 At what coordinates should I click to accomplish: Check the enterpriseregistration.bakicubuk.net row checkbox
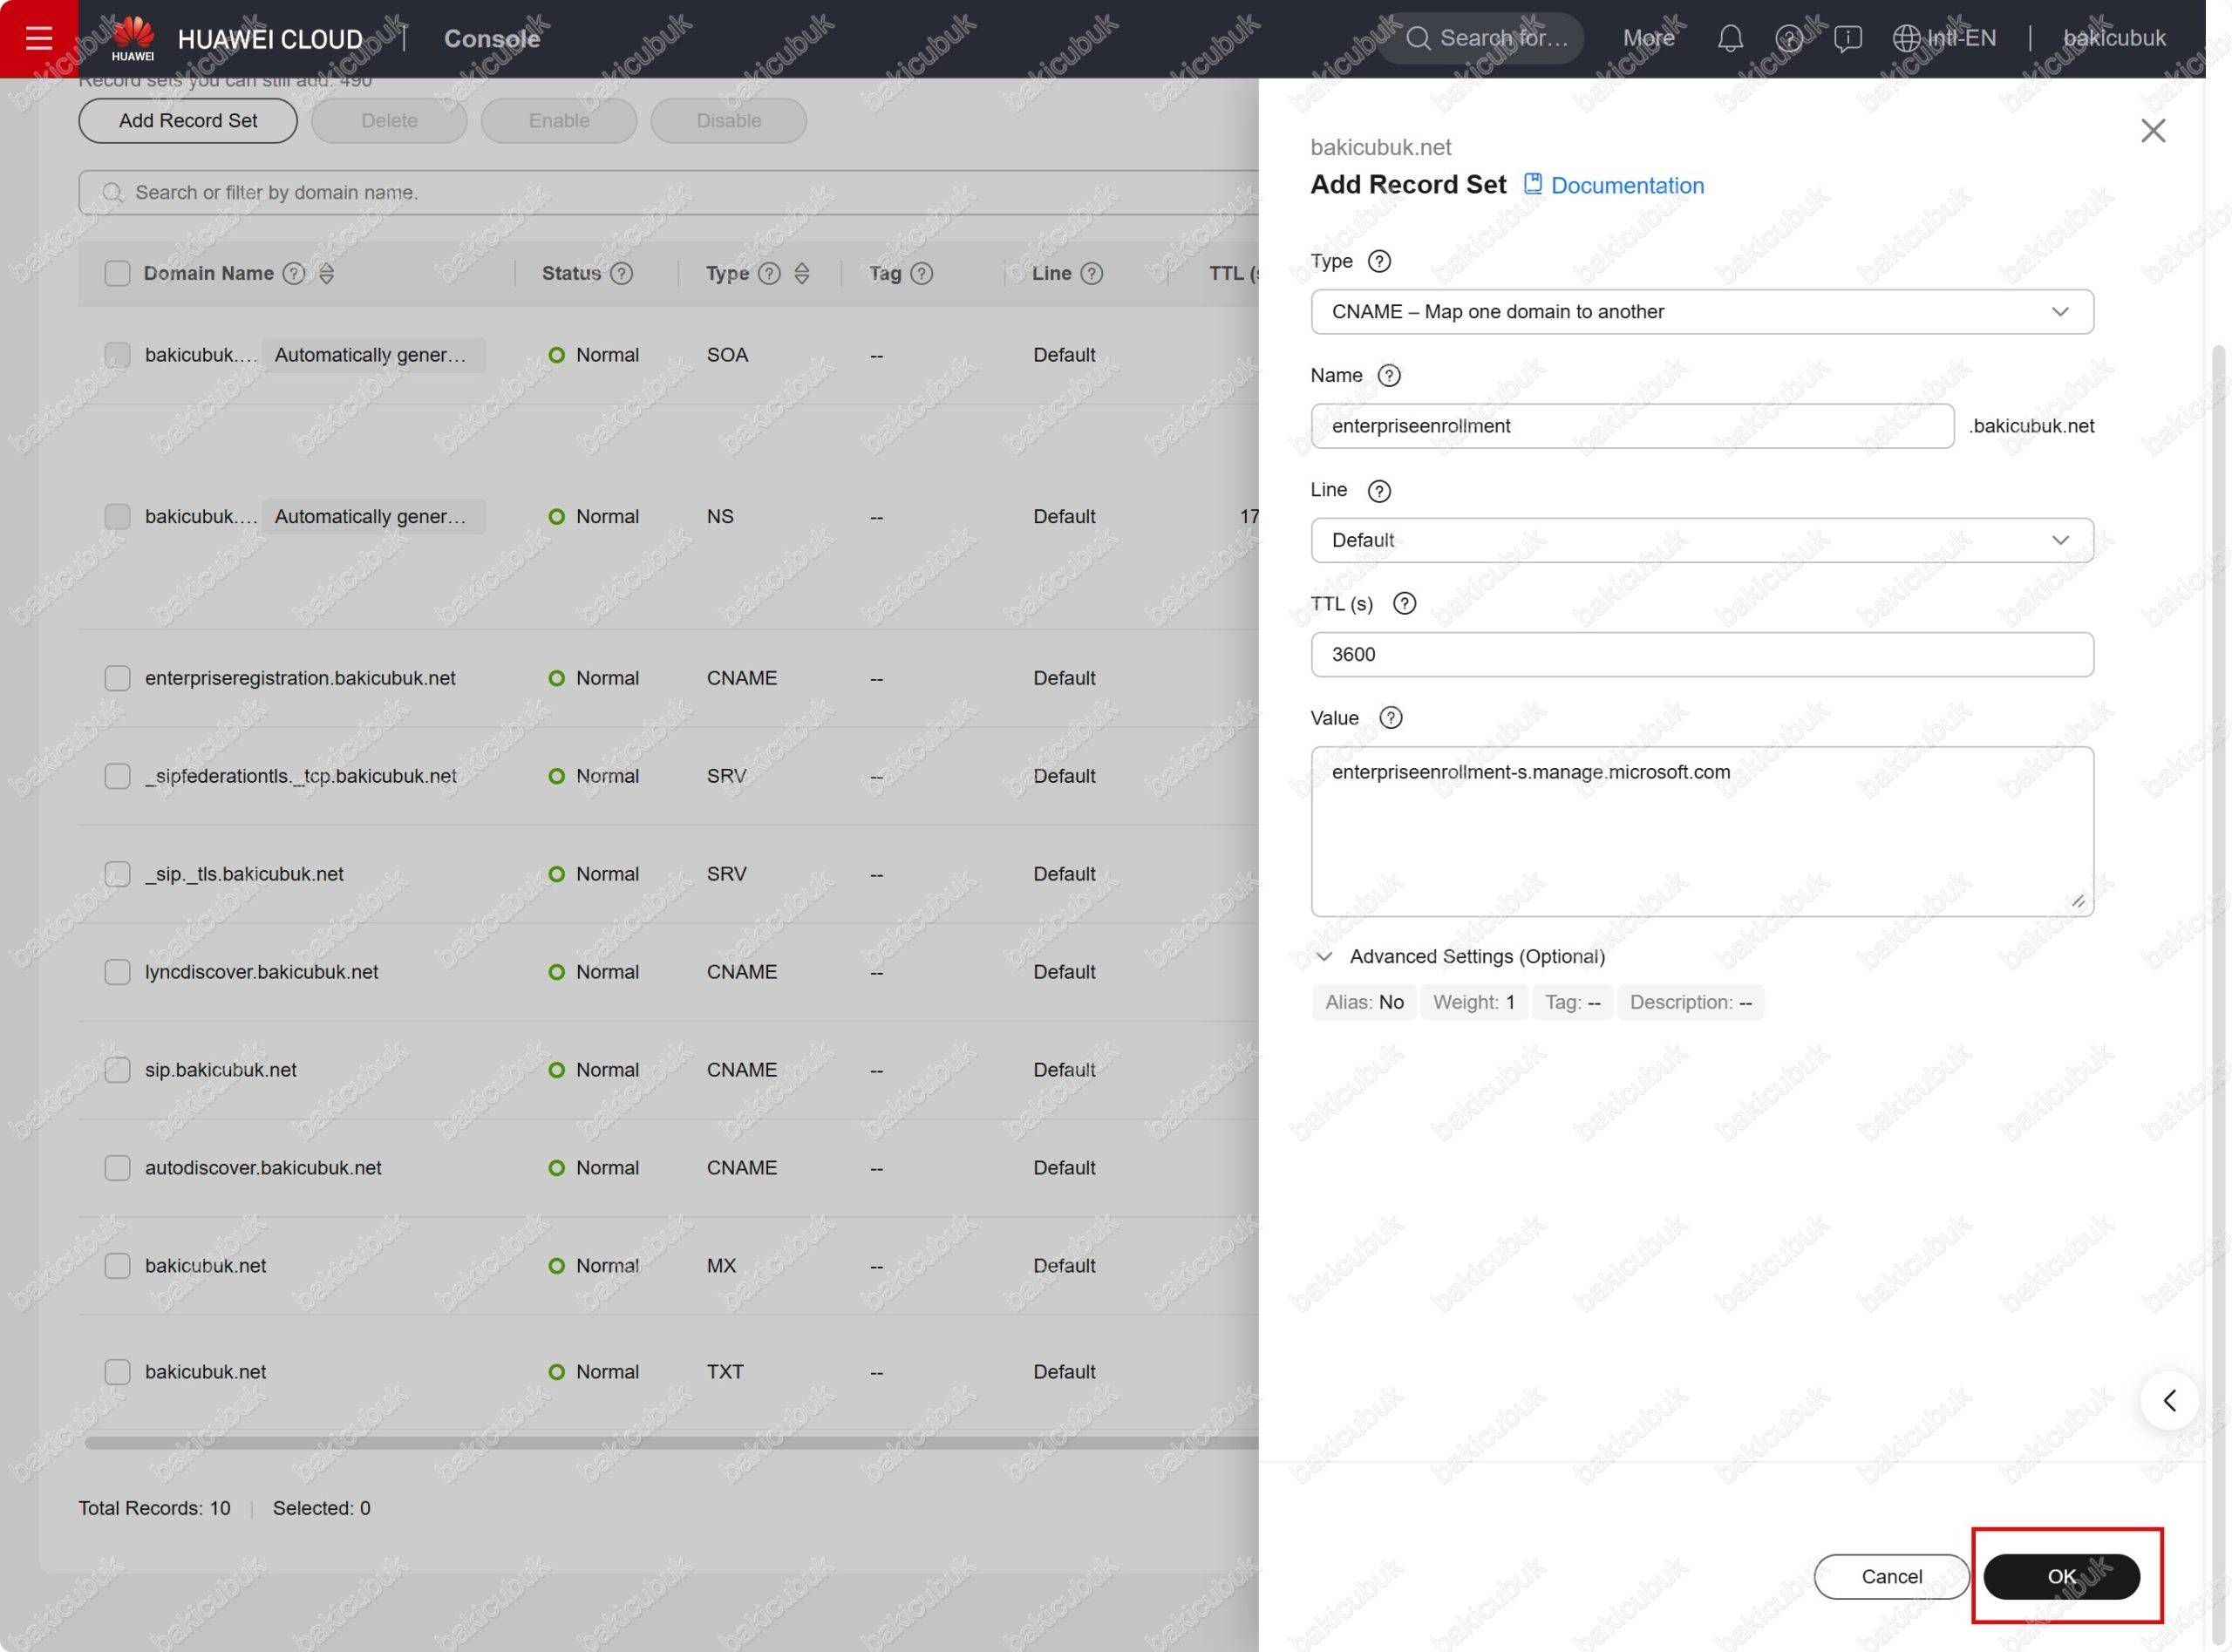point(117,678)
